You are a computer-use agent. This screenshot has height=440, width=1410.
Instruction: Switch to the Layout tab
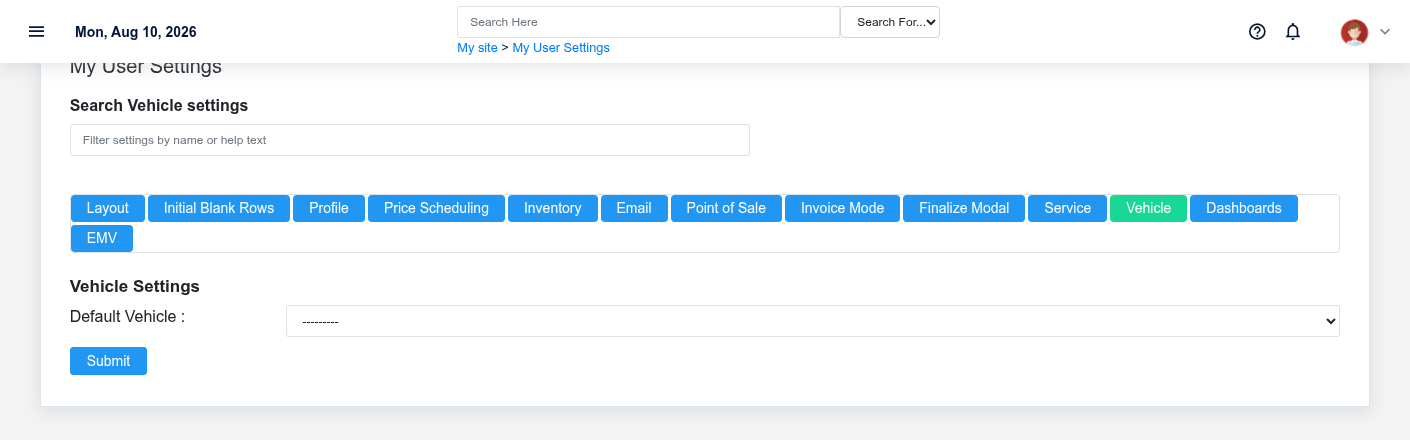point(108,208)
